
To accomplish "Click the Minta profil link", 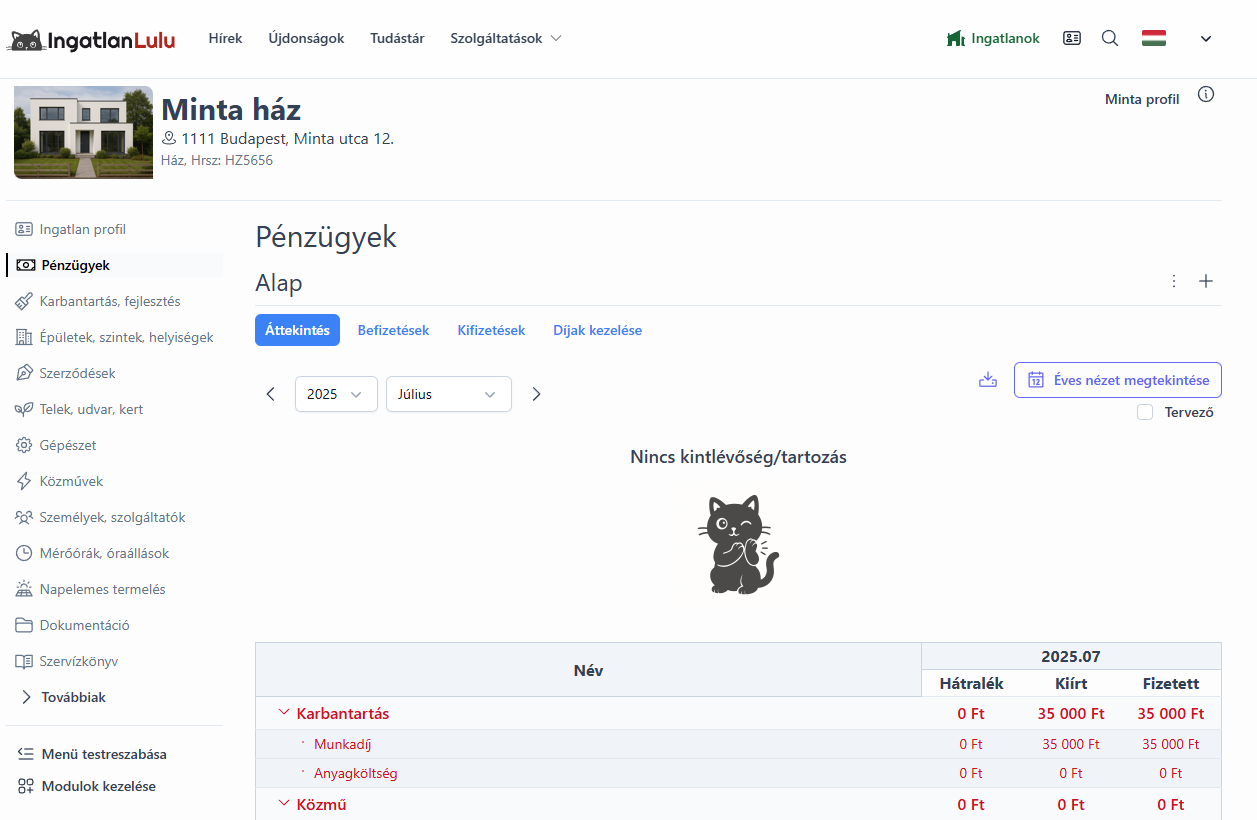I will (1142, 99).
